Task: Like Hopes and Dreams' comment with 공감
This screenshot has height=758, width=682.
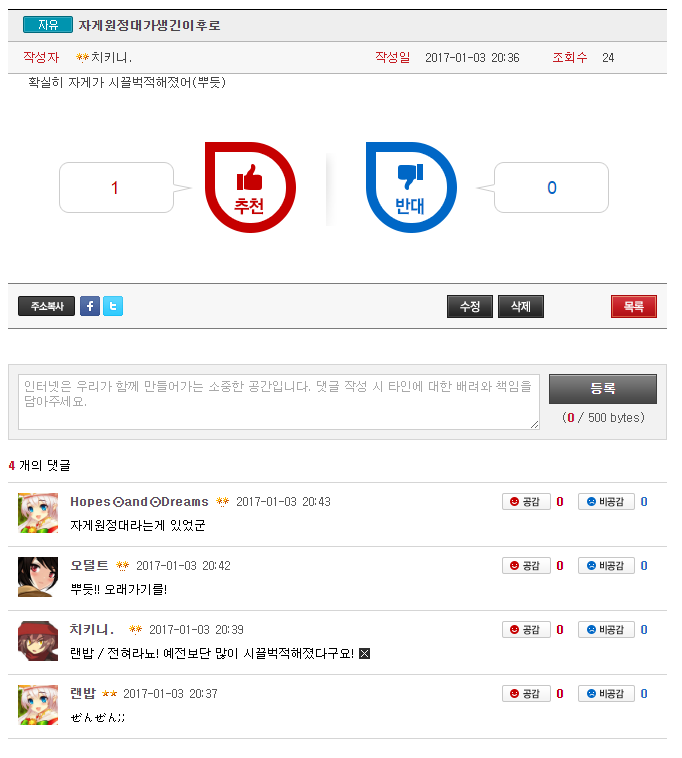Action: [x=526, y=502]
